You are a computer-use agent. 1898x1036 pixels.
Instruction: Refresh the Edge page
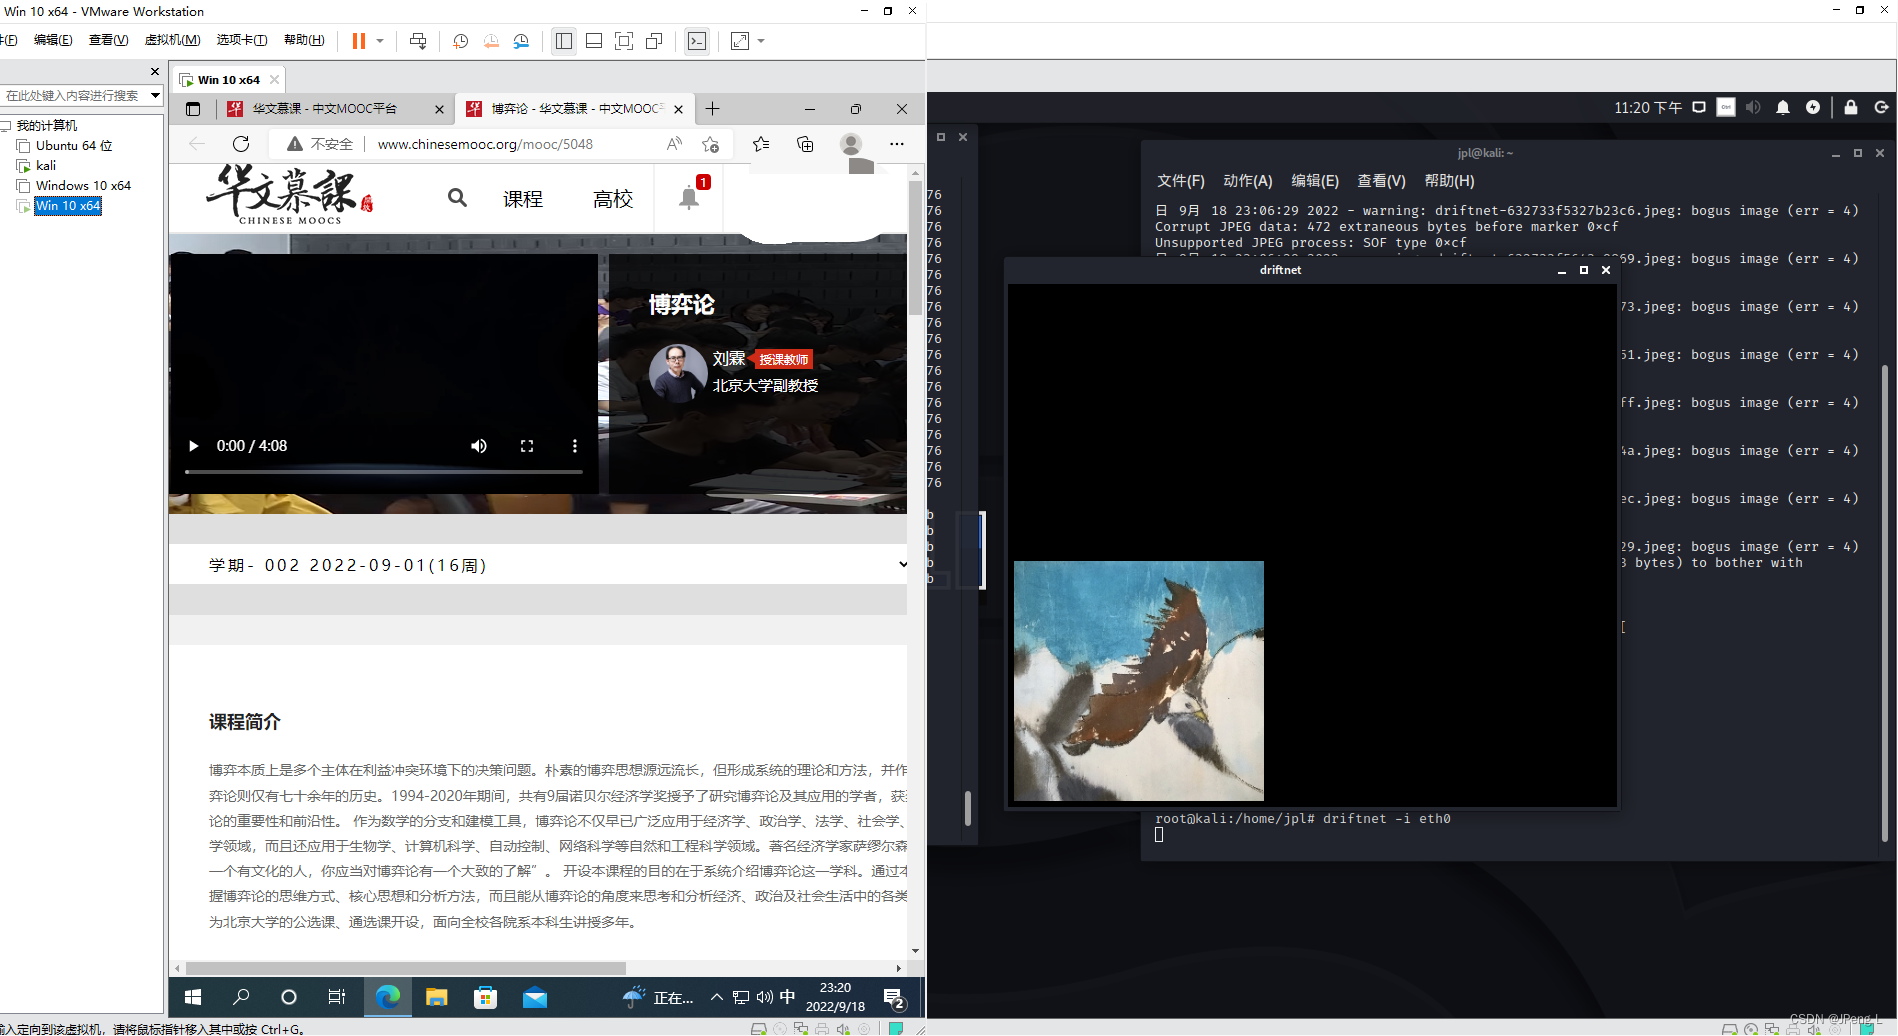point(241,144)
